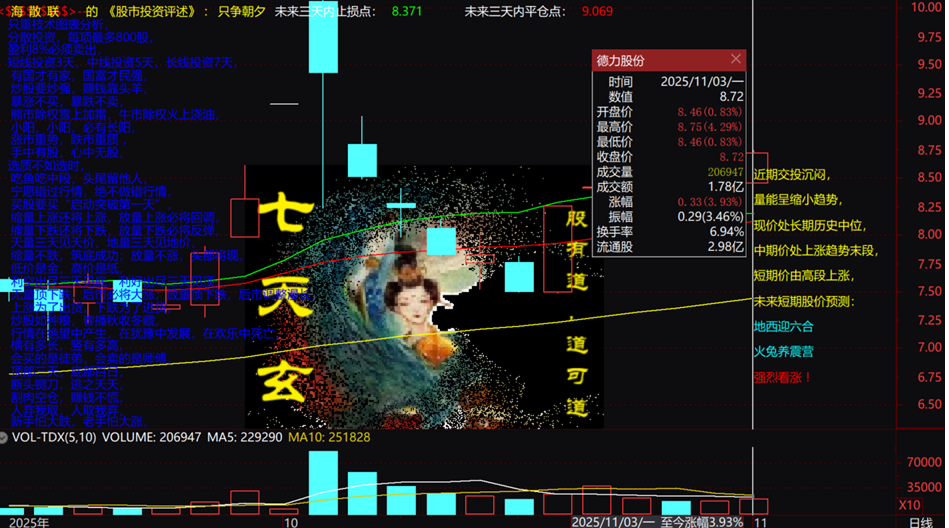This screenshot has height=528, width=949.
Task: Click the 35000 volume axis label
Action: (x=924, y=487)
